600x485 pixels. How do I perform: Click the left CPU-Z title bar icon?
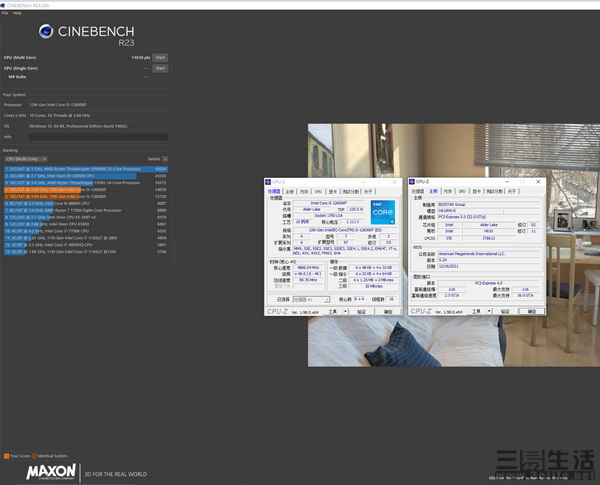(x=268, y=181)
